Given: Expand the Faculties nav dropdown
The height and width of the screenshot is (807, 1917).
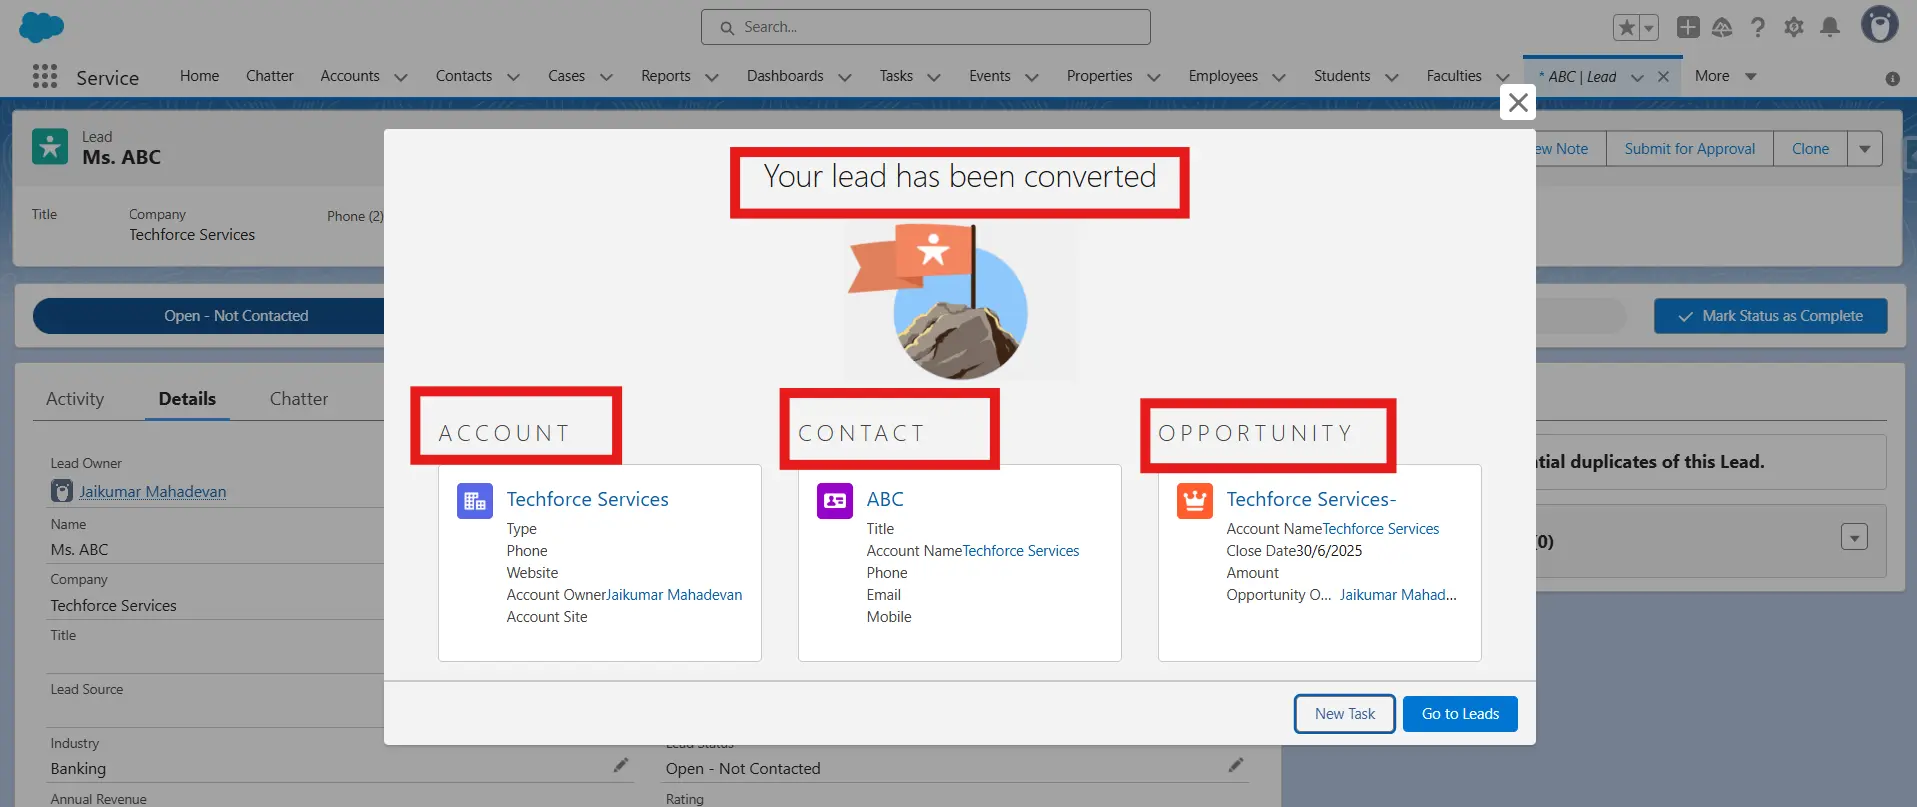Looking at the screenshot, I should [1503, 77].
